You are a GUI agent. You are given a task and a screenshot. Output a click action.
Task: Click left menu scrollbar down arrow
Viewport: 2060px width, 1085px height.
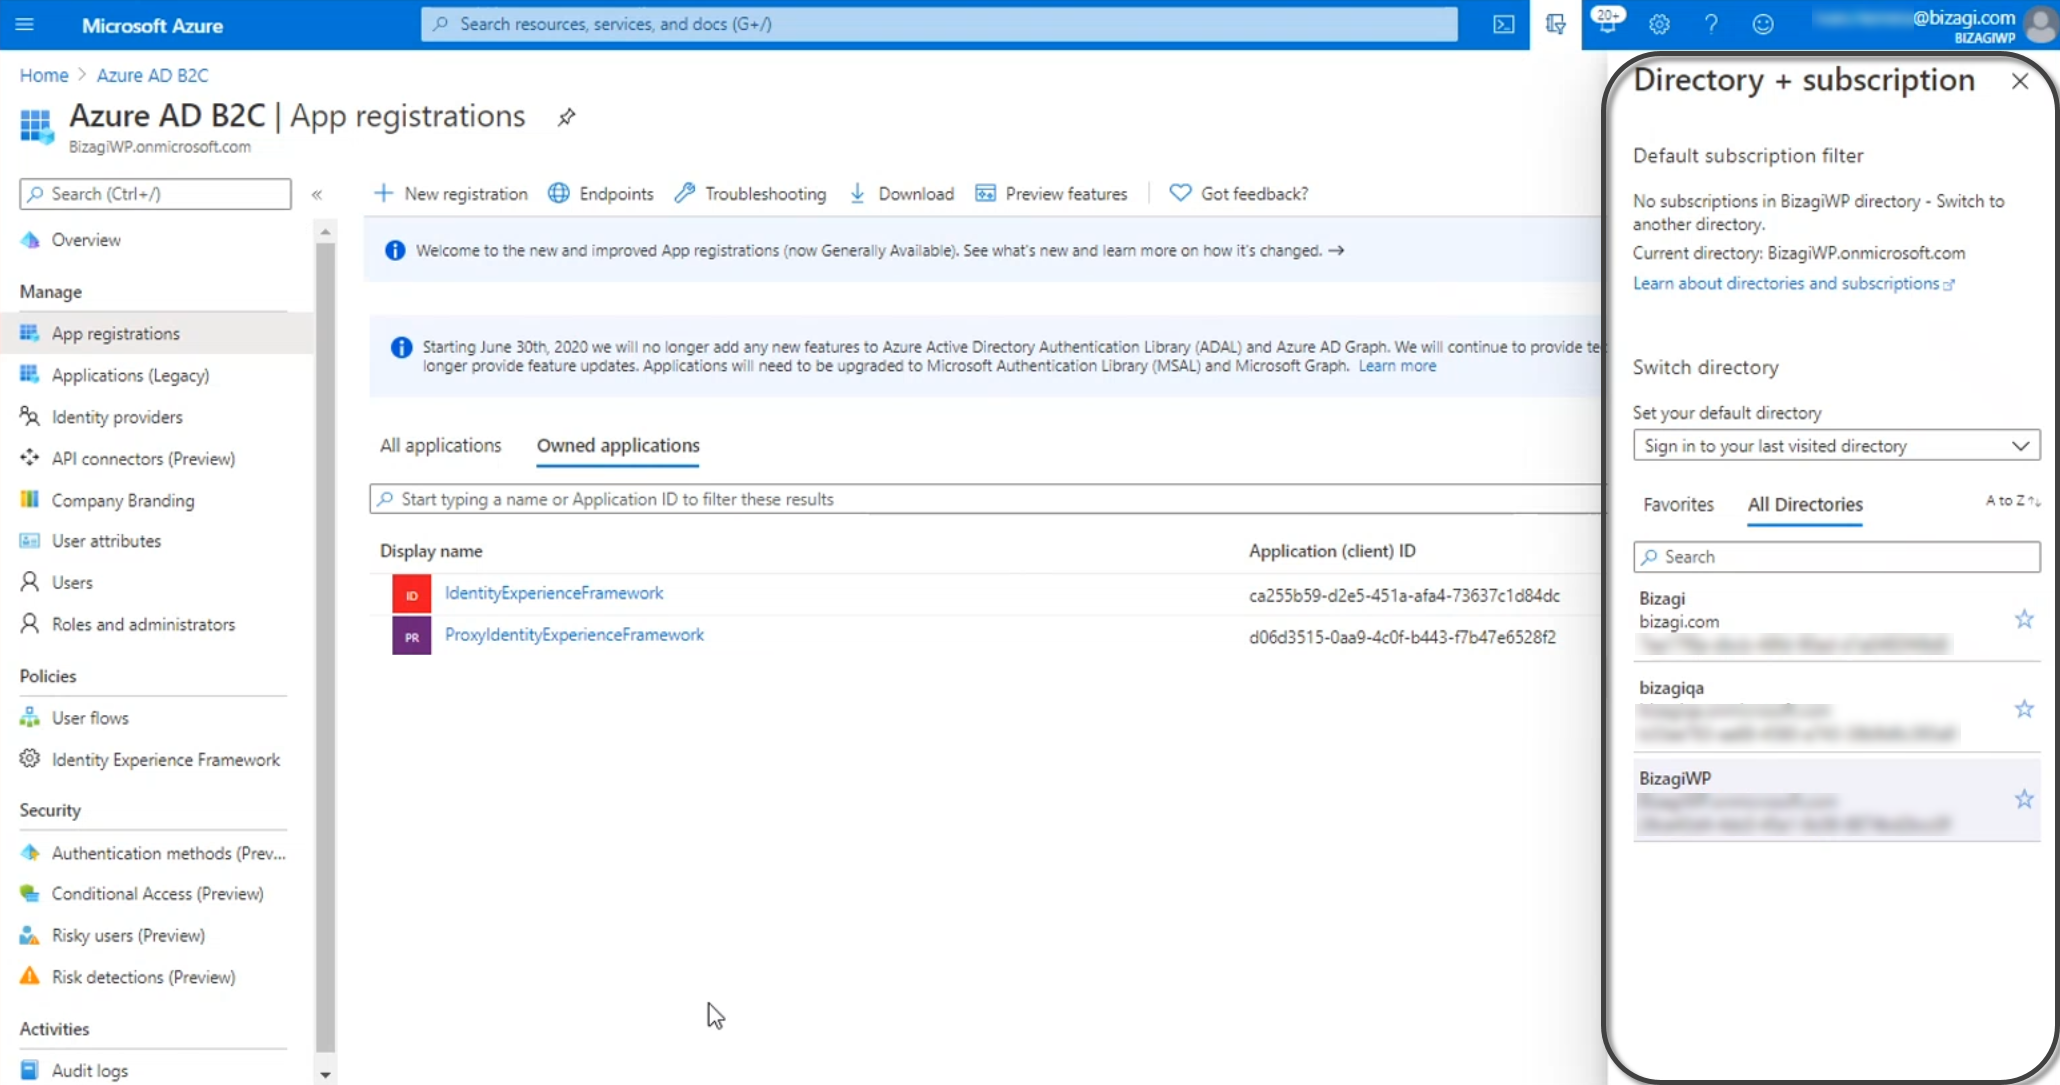click(x=325, y=1075)
